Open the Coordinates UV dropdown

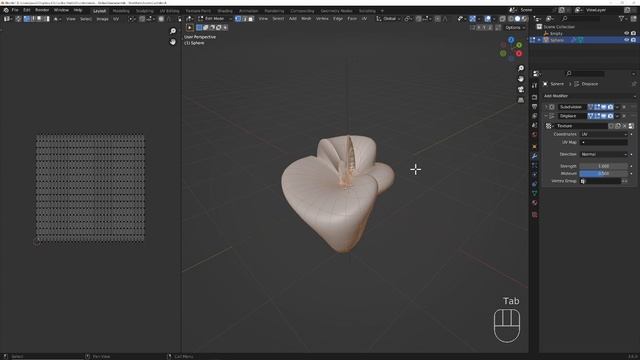pyautogui.click(x=604, y=134)
